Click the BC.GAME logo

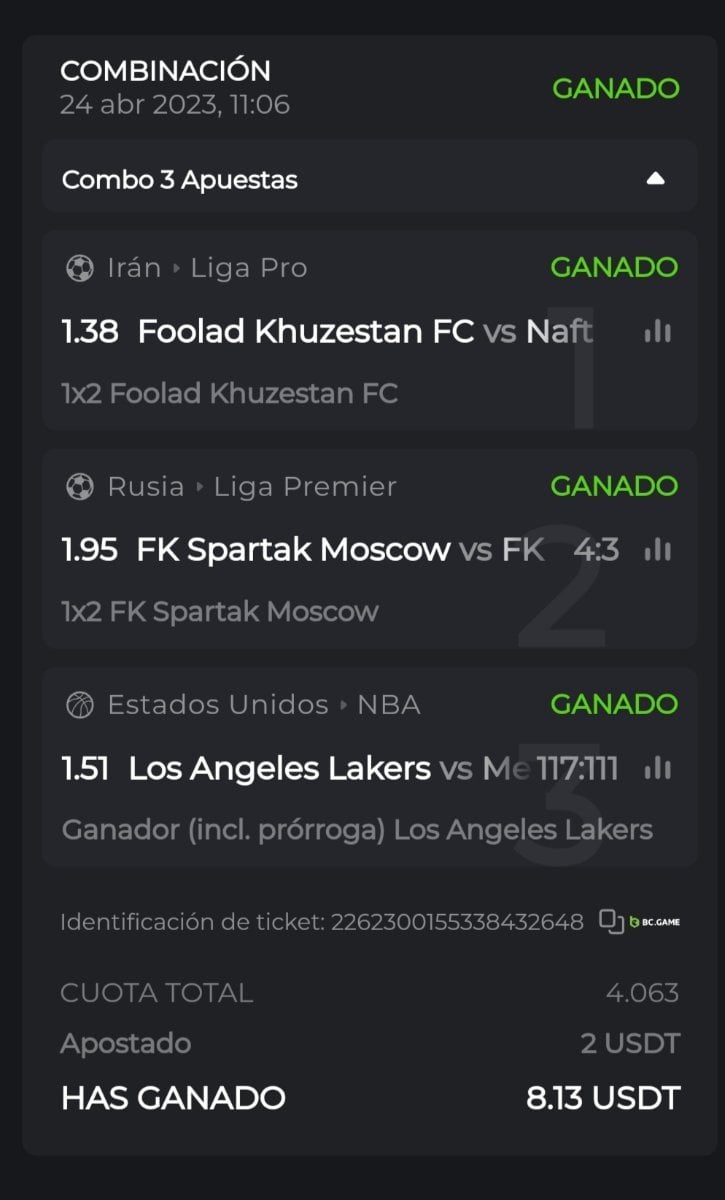(655, 921)
